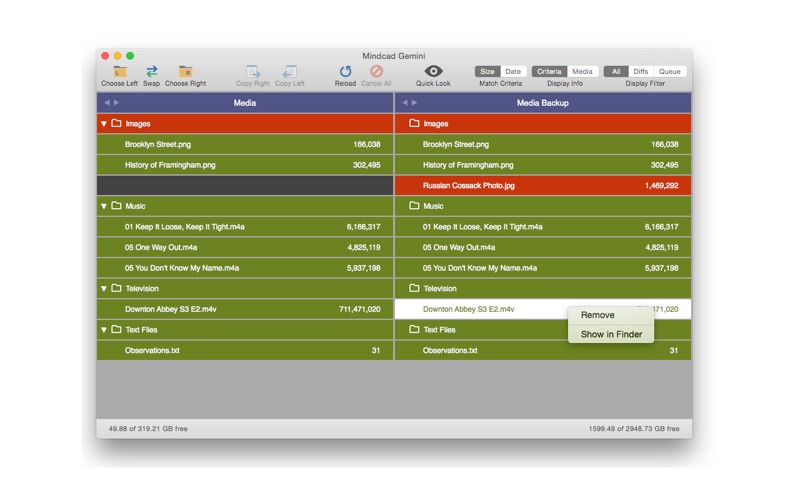The height and width of the screenshot is (500, 800).
Task: Choose Show in Finder from context menu
Action: coord(611,334)
